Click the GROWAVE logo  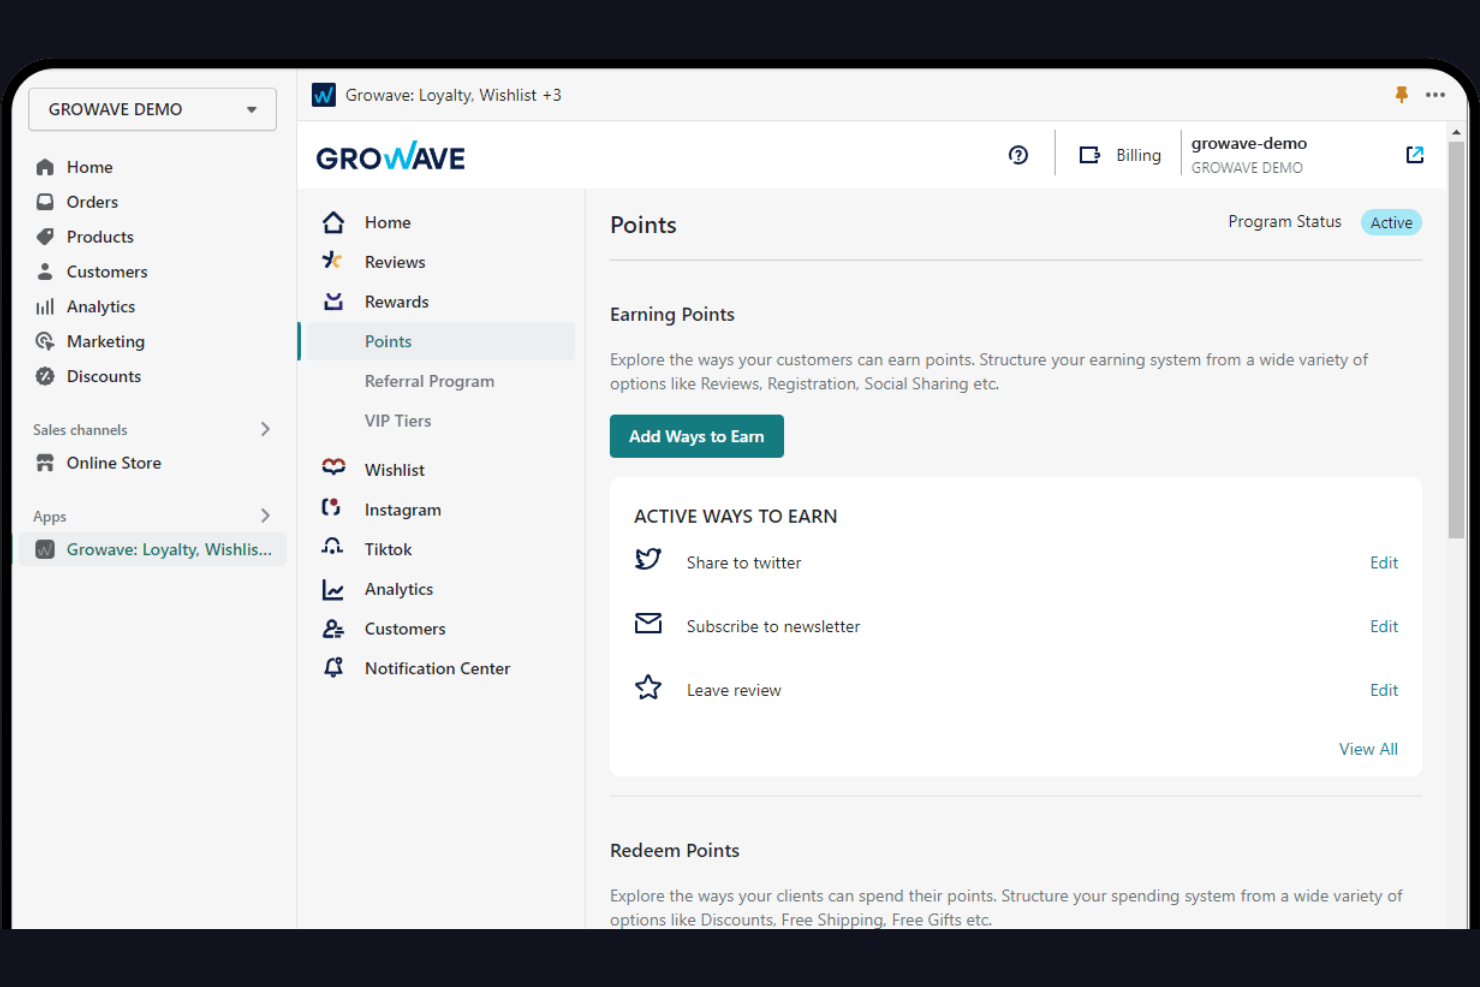[x=390, y=157]
